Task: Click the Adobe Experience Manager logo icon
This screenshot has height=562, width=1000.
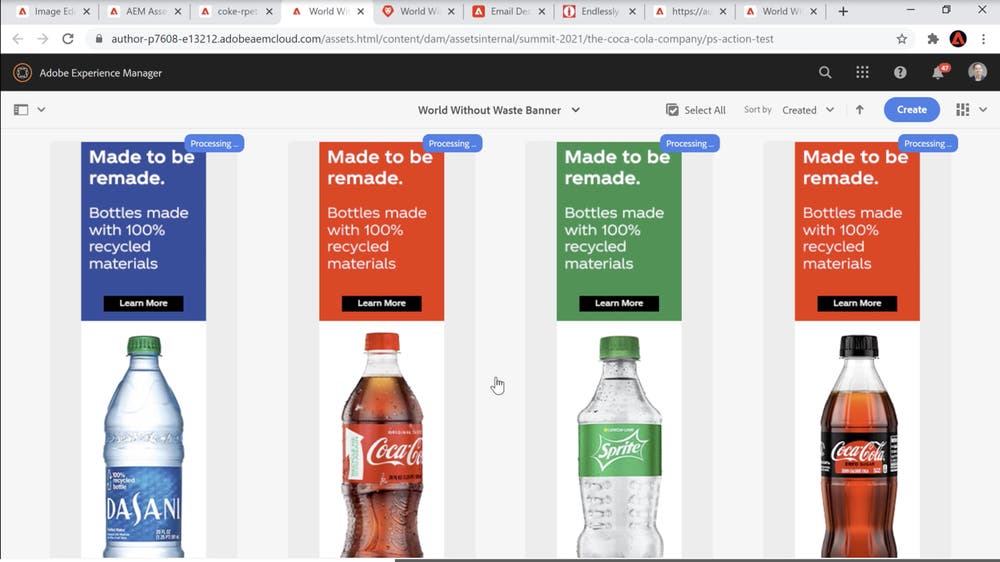Action: pos(22,73)
